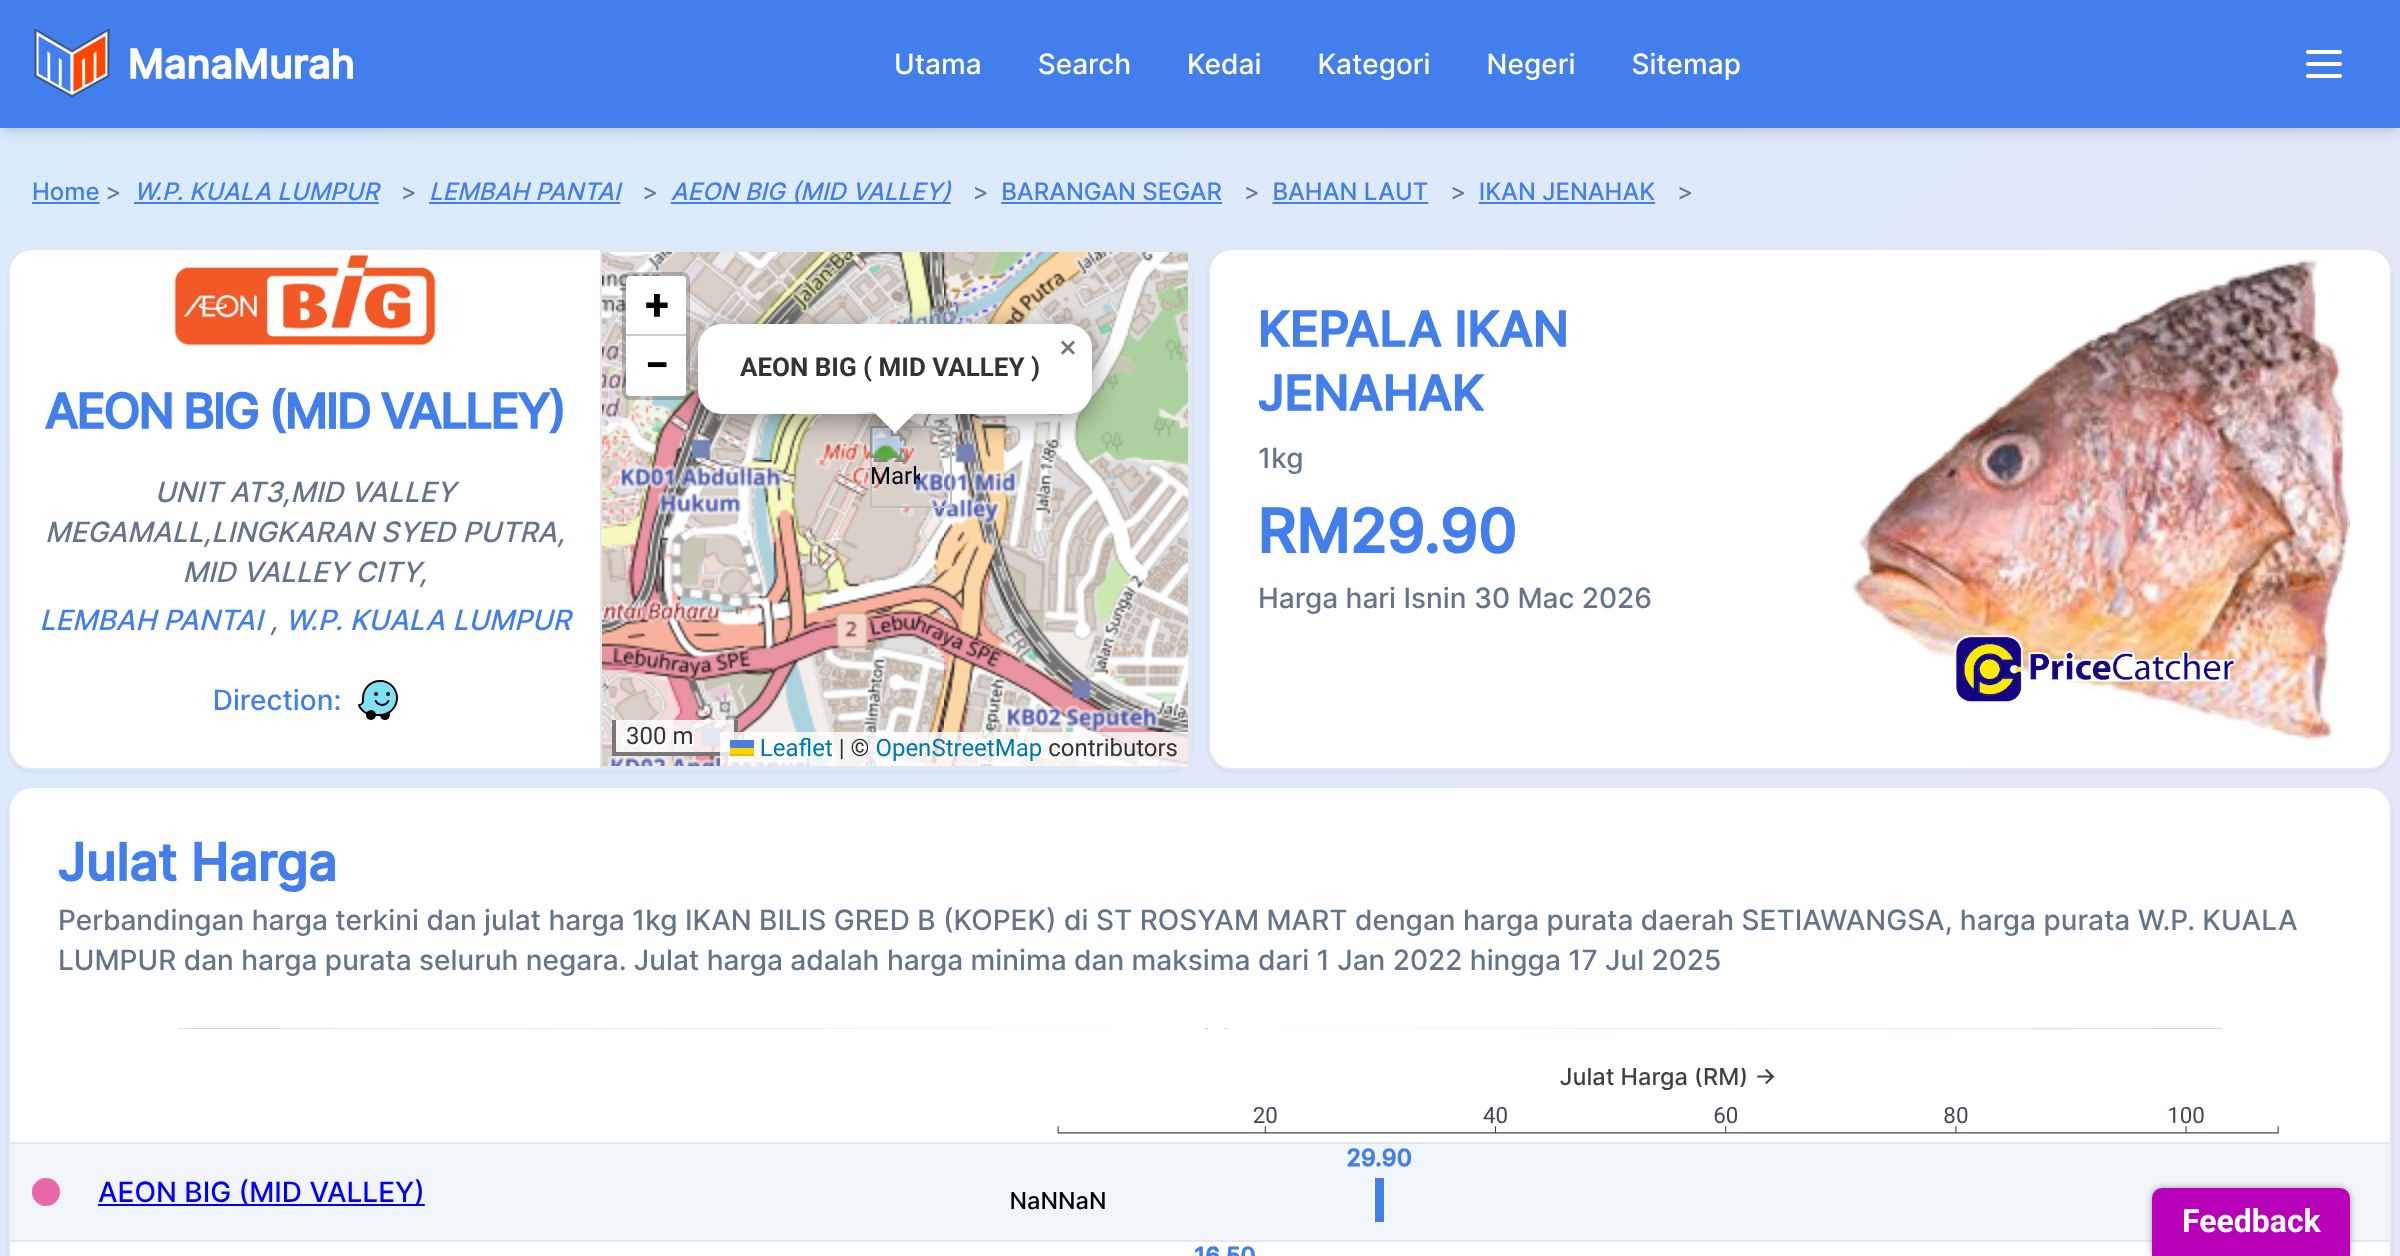
Task: Follow the BAHAN LAUT breadcrumb link
Action: coord(1349,191)
